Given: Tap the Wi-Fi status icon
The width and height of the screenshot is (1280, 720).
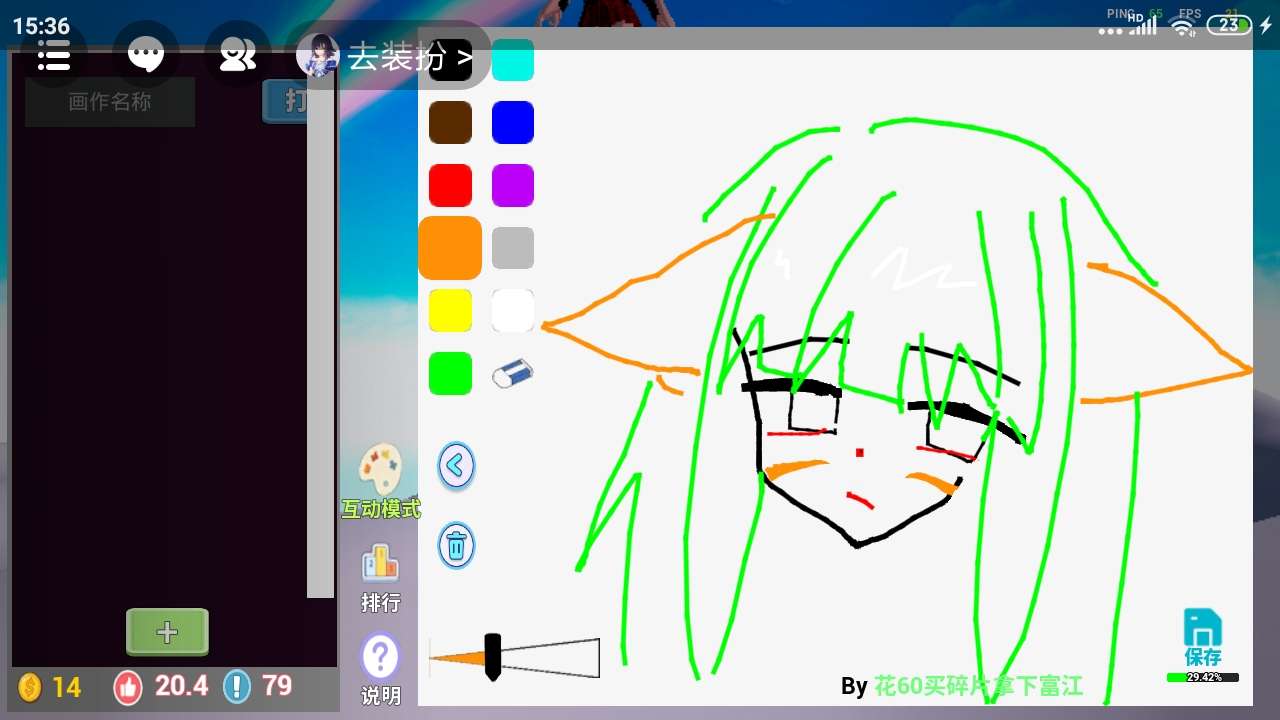Looking at the screenshot, I should pos(1184,27).
